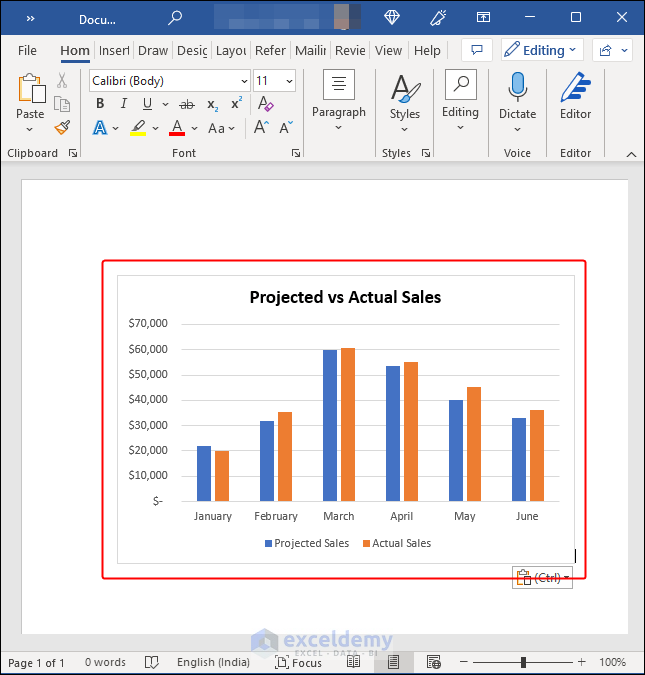Open Ribbon Display Options icon
The width and height of the screenshot is (645, 675).
coord(483,17)
